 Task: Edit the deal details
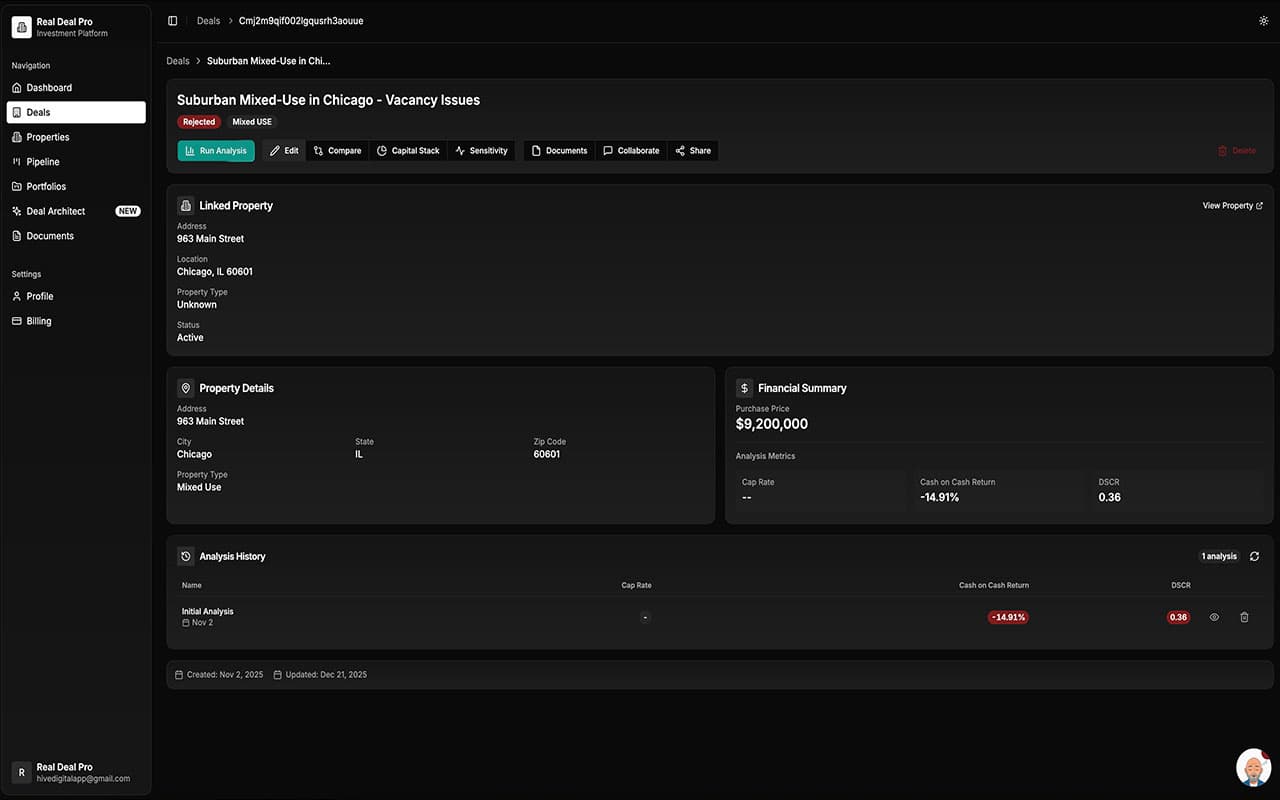[284, 151]
